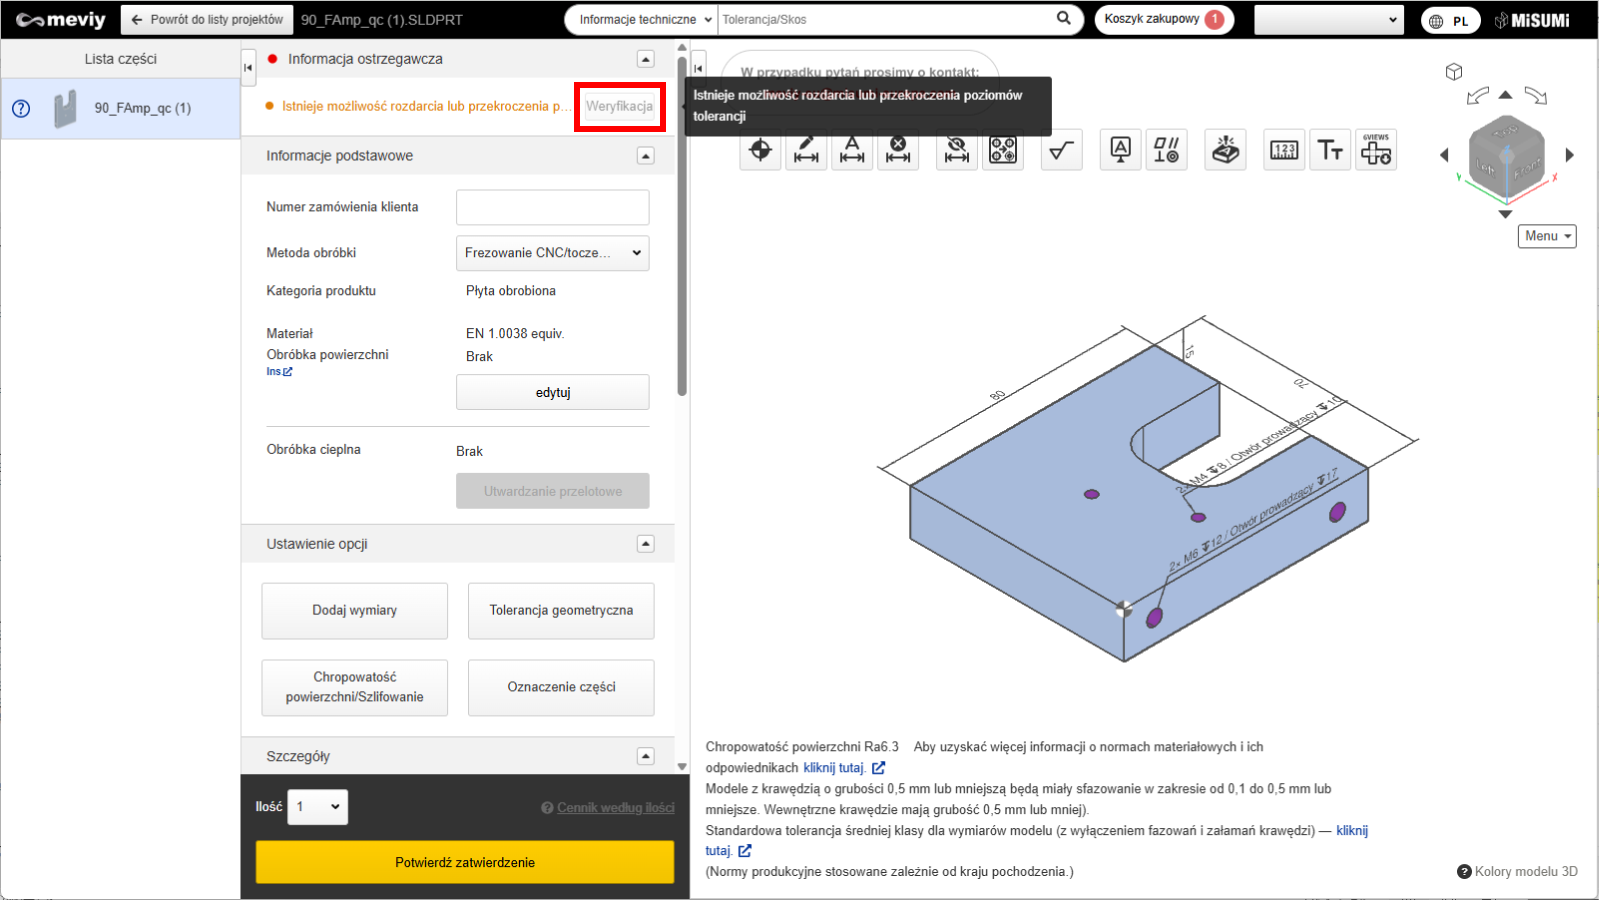
Task: Click the Weryfikacja button
Action: click(x=619, y=106)
